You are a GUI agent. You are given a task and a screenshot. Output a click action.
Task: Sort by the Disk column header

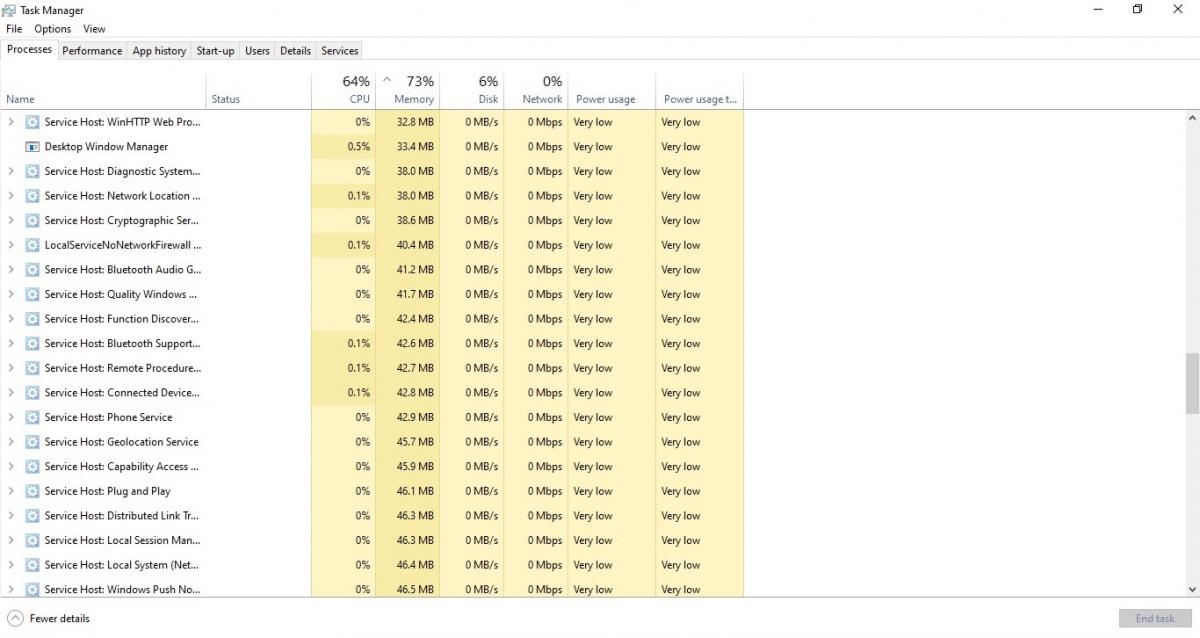tap(471, 91)
